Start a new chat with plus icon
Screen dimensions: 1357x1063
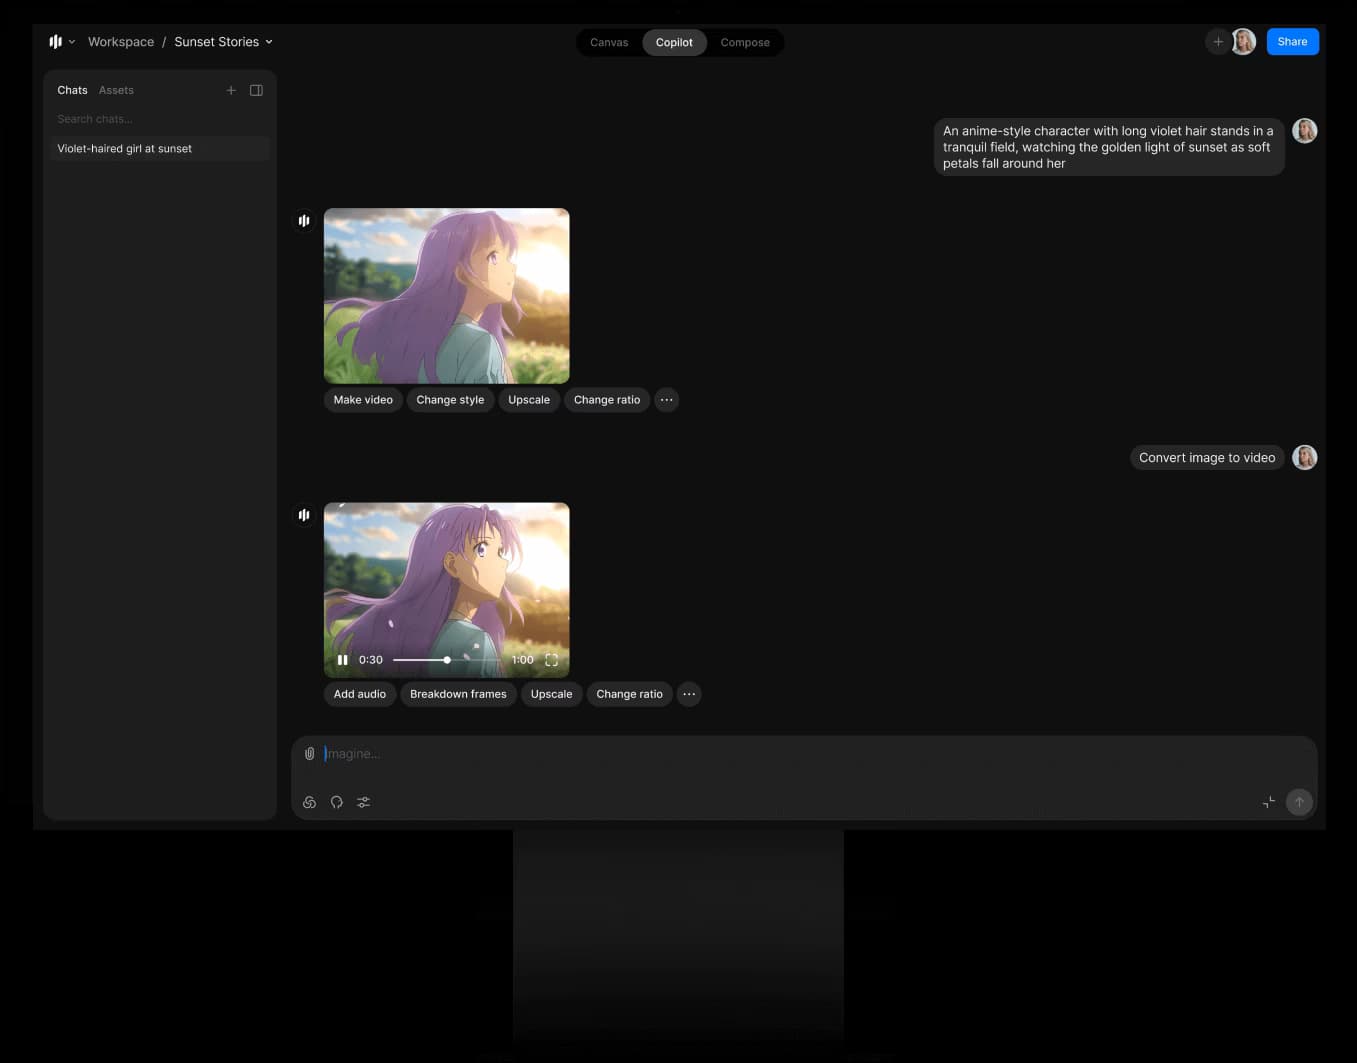tap(231, 90)
